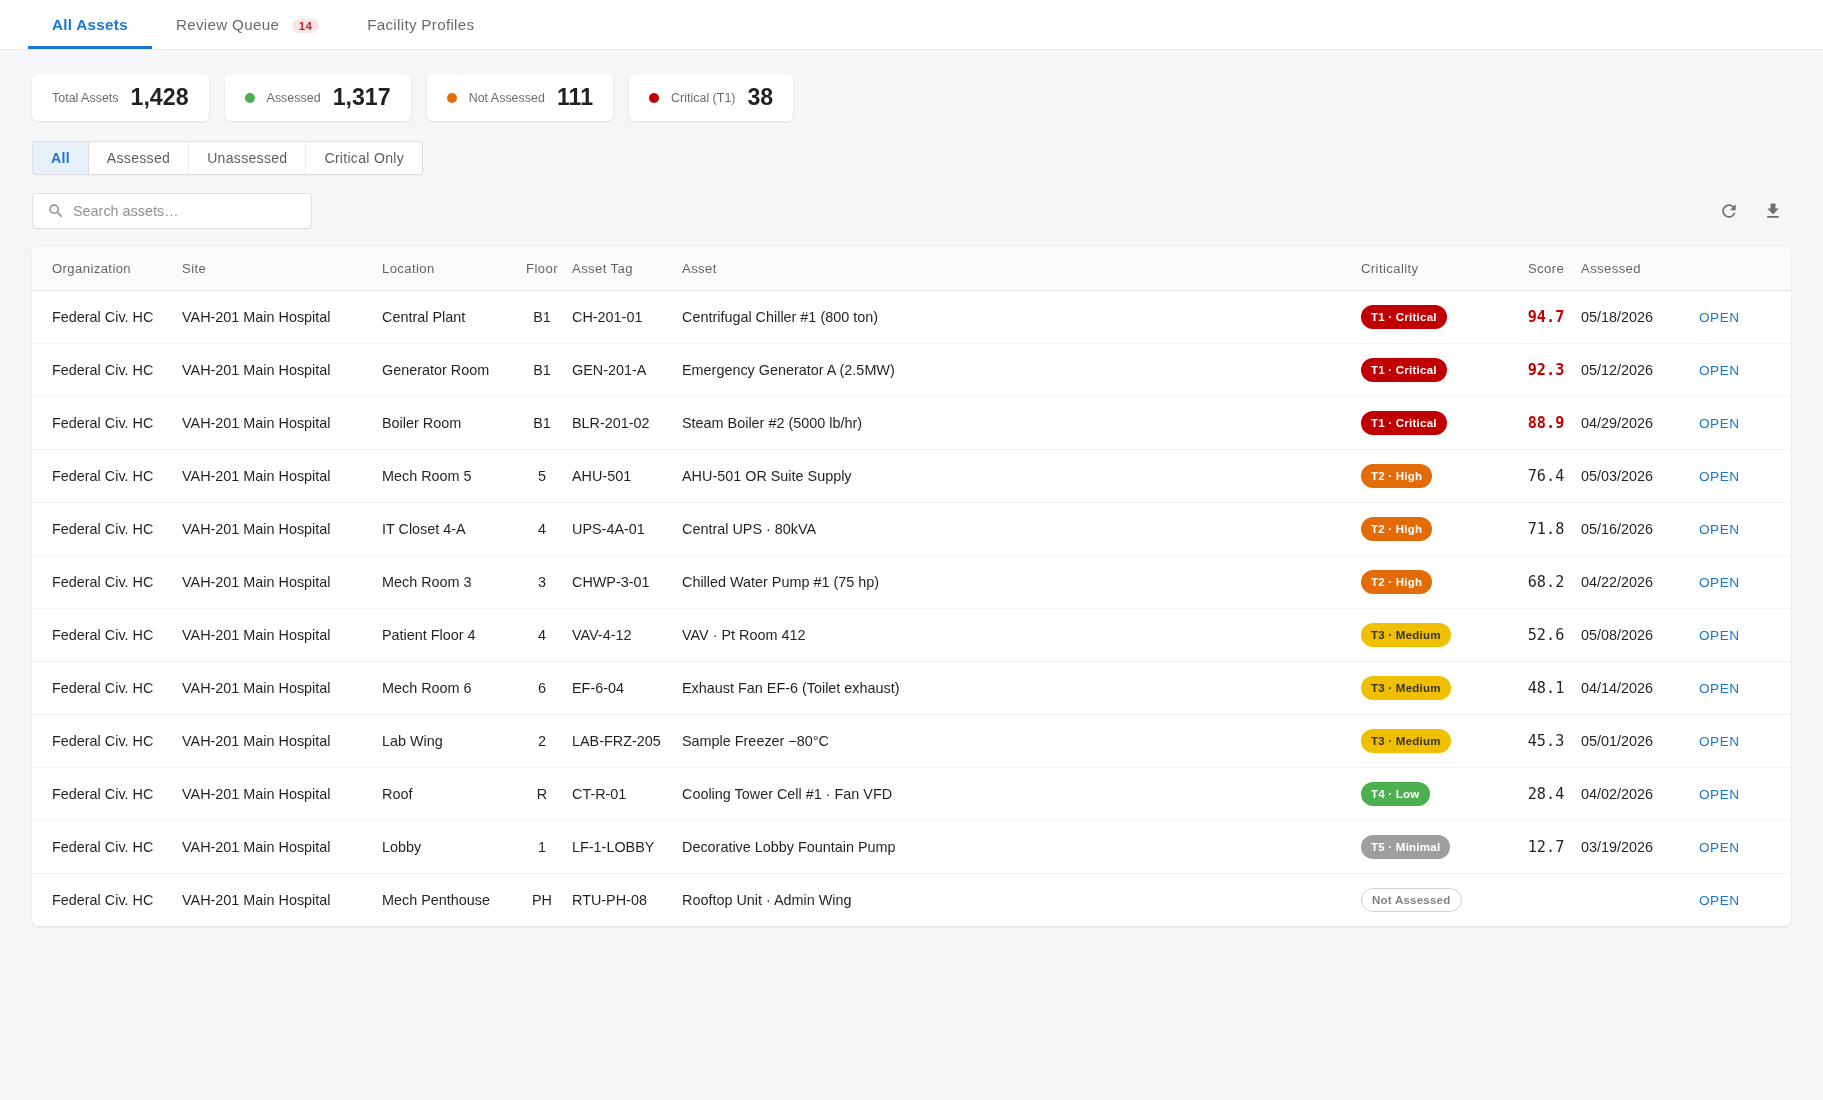This screenshot has height=1100, width=1823.
Task: Click assessed date 05/18/2026
Action: pos(1617,317)
